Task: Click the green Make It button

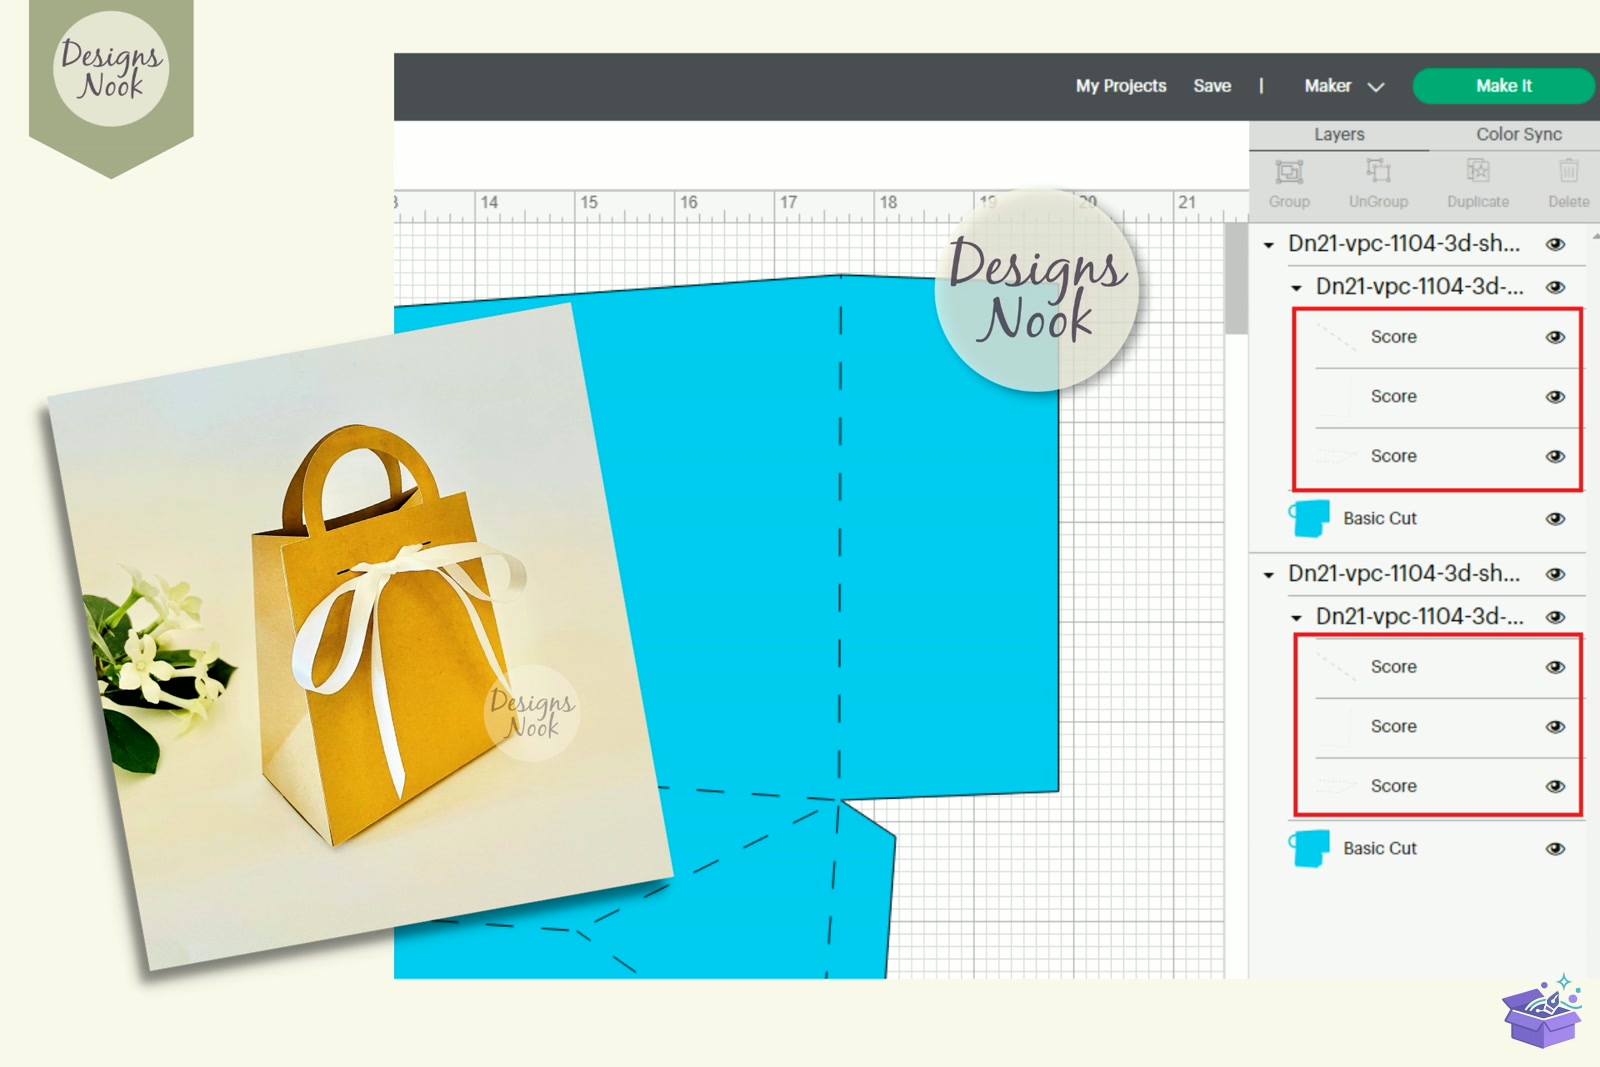Action: pyautogui.click(x=1503, y=86)
